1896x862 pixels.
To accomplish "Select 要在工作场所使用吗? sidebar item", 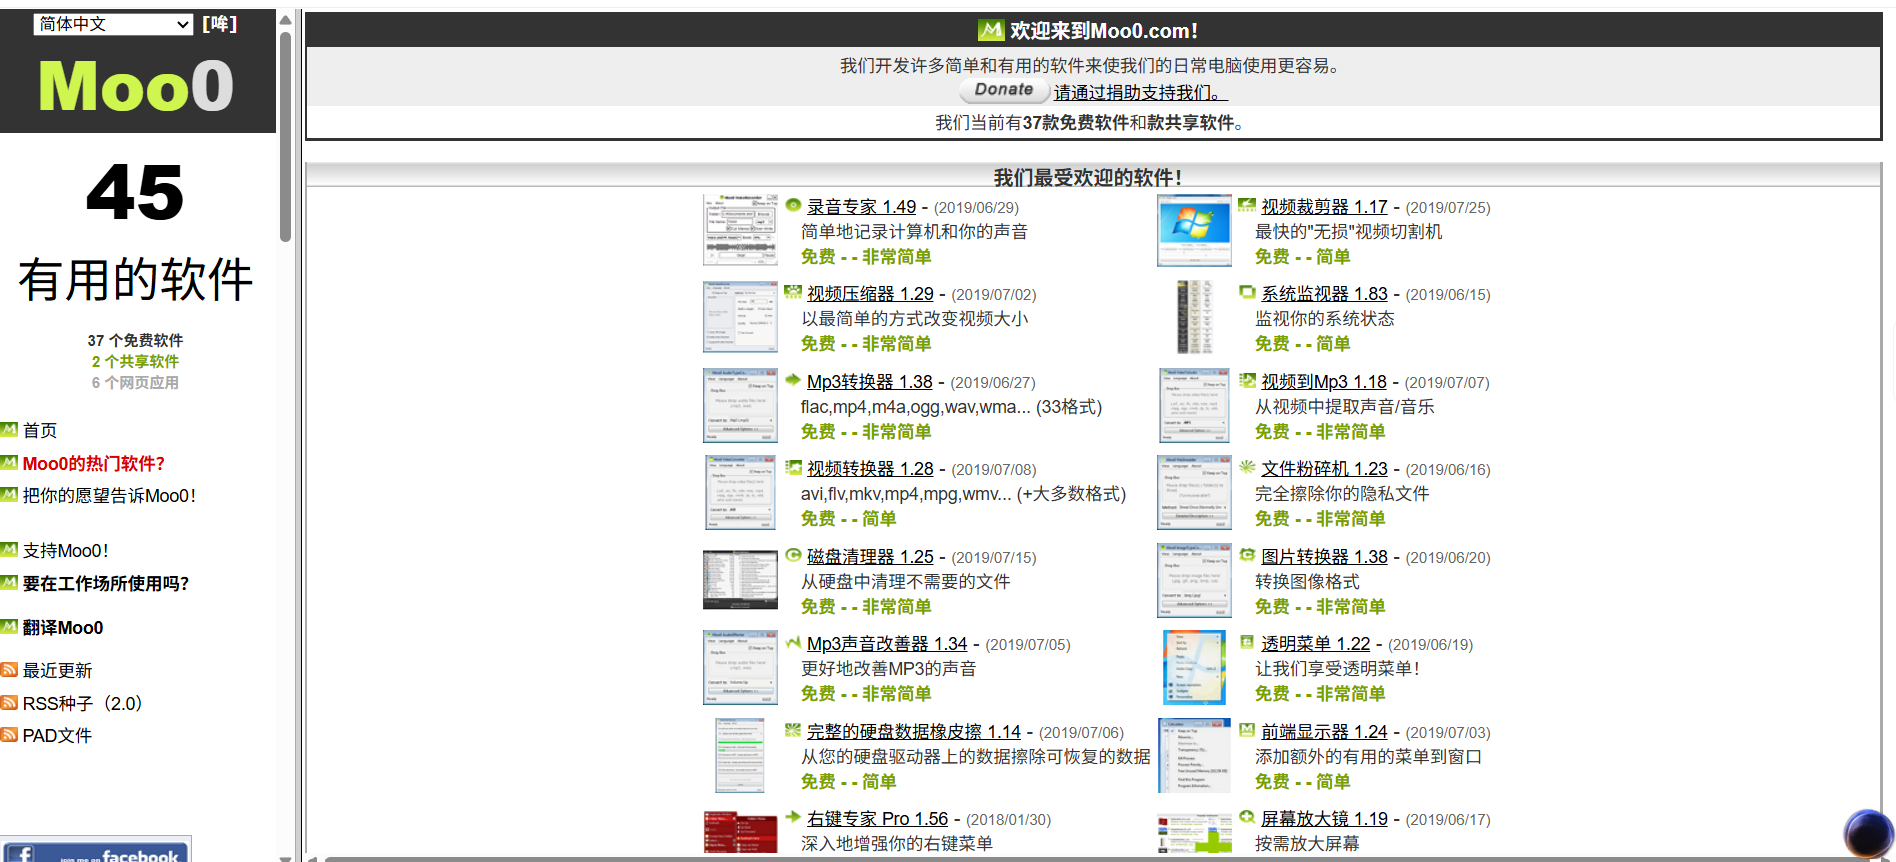I will coord(106,584).
